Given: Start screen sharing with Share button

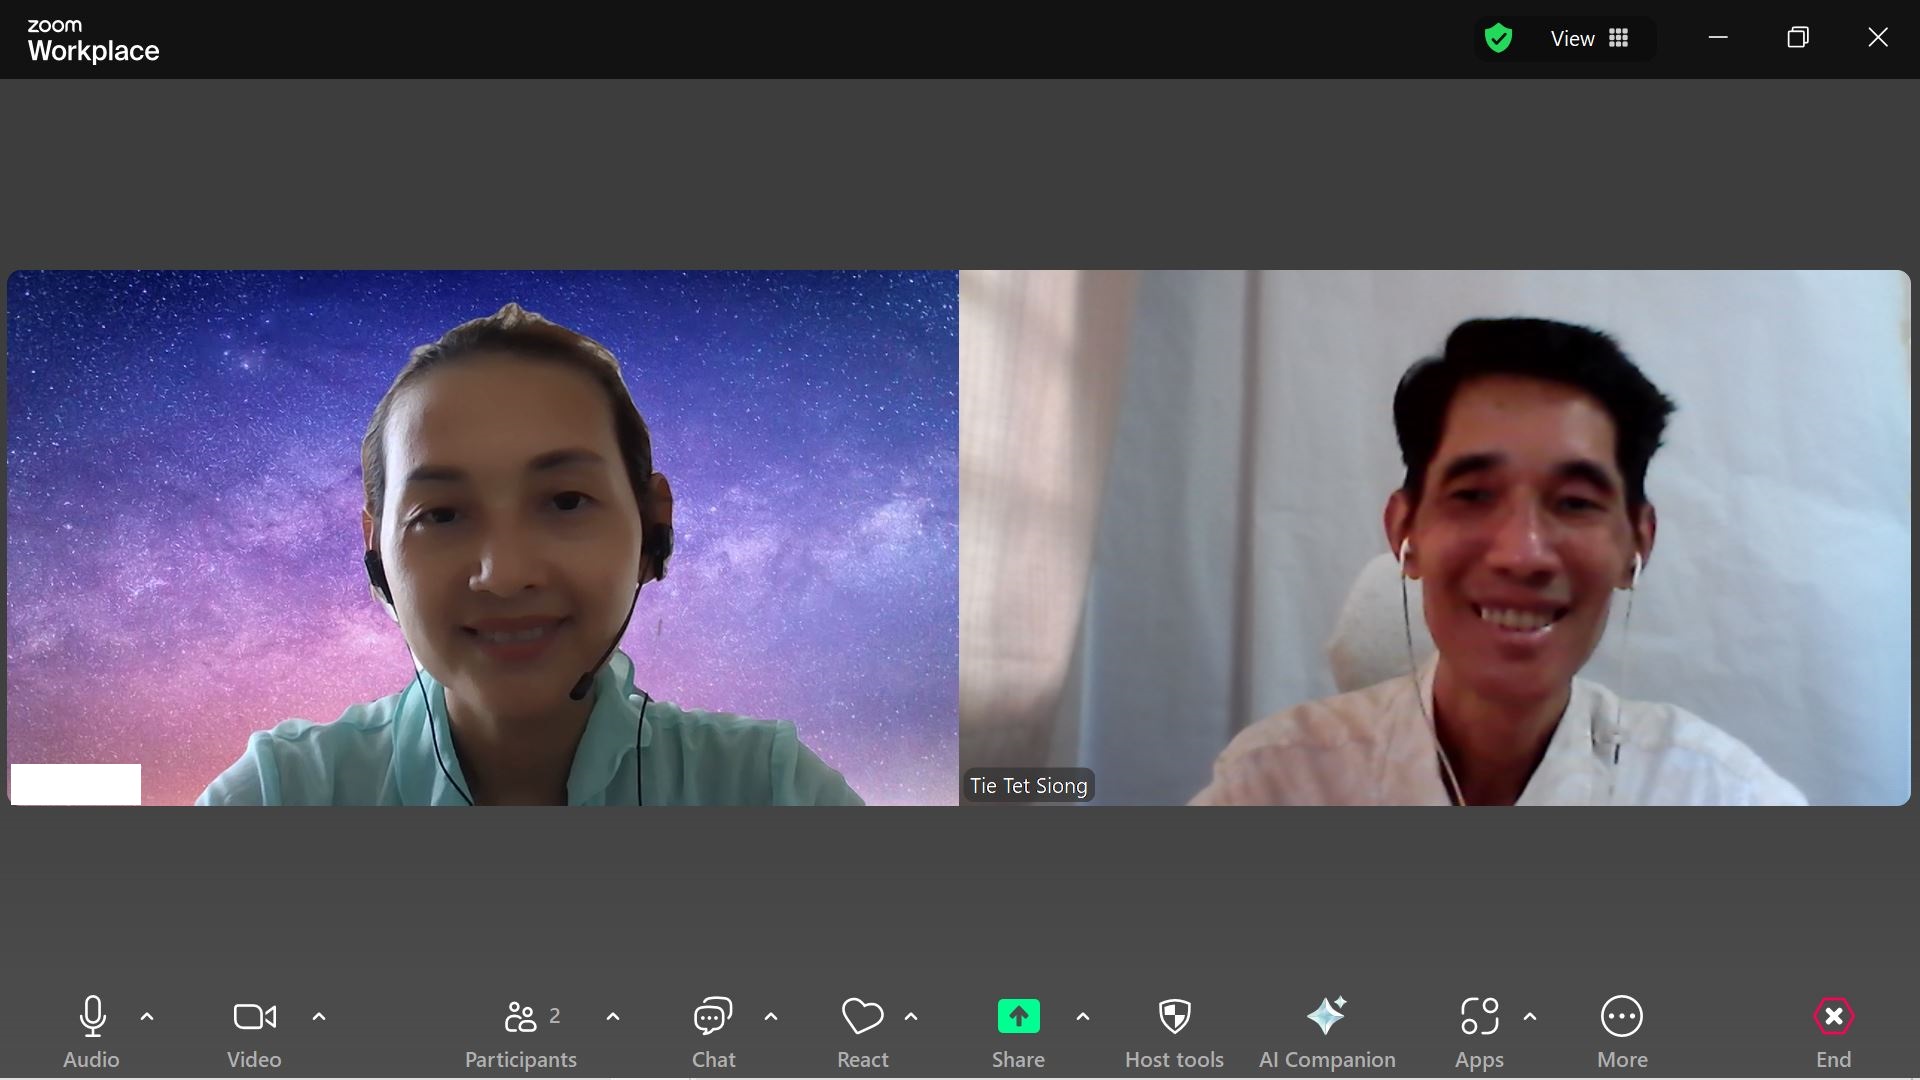Looking at the screenshot, I should pos(1018,1017).
